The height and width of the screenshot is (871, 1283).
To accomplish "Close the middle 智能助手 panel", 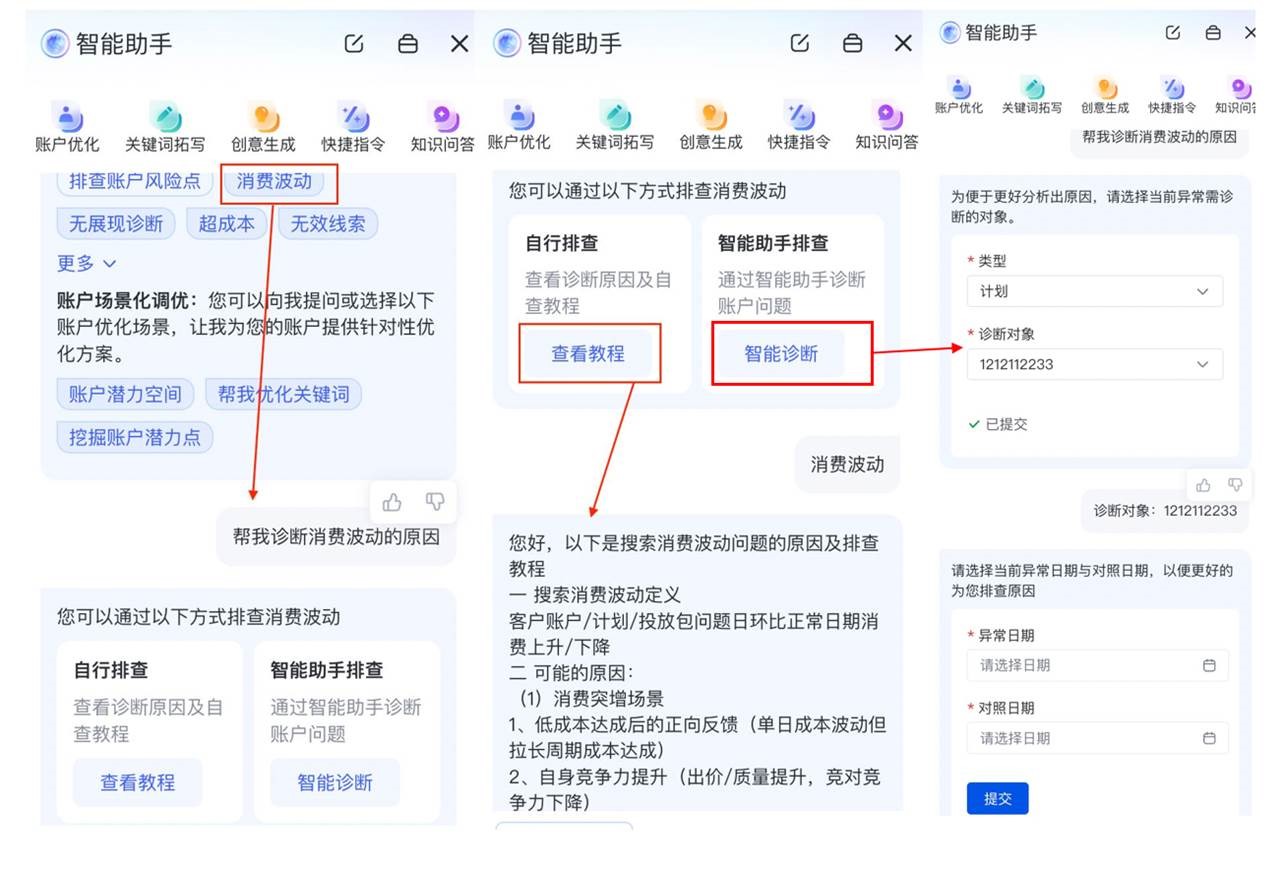I will 903,43.
